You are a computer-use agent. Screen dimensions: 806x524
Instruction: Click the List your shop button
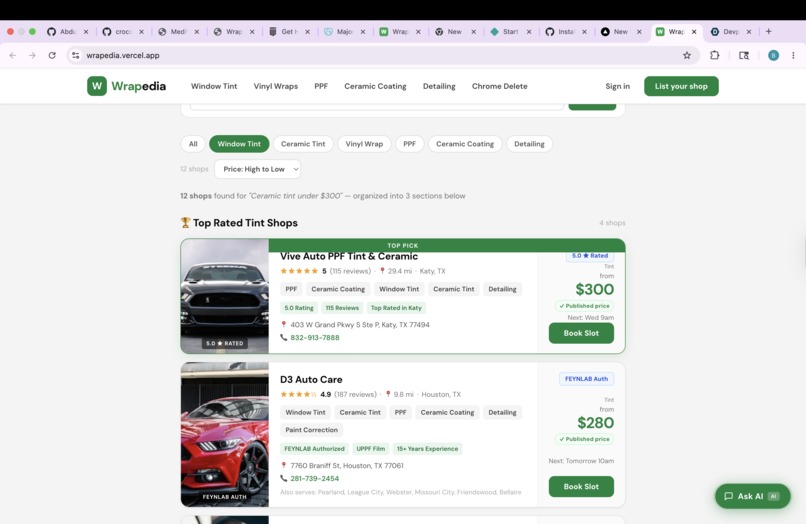click(681, 86)
